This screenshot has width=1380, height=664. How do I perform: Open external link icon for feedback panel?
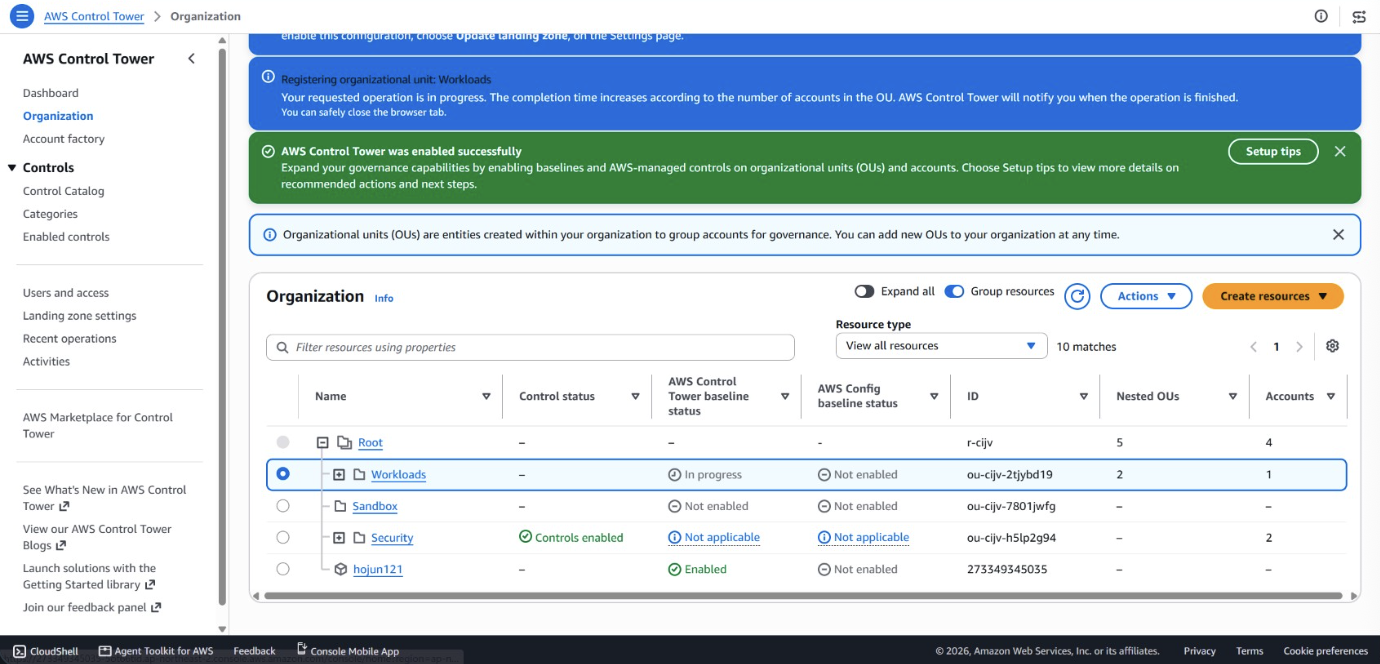pos(155,607)
